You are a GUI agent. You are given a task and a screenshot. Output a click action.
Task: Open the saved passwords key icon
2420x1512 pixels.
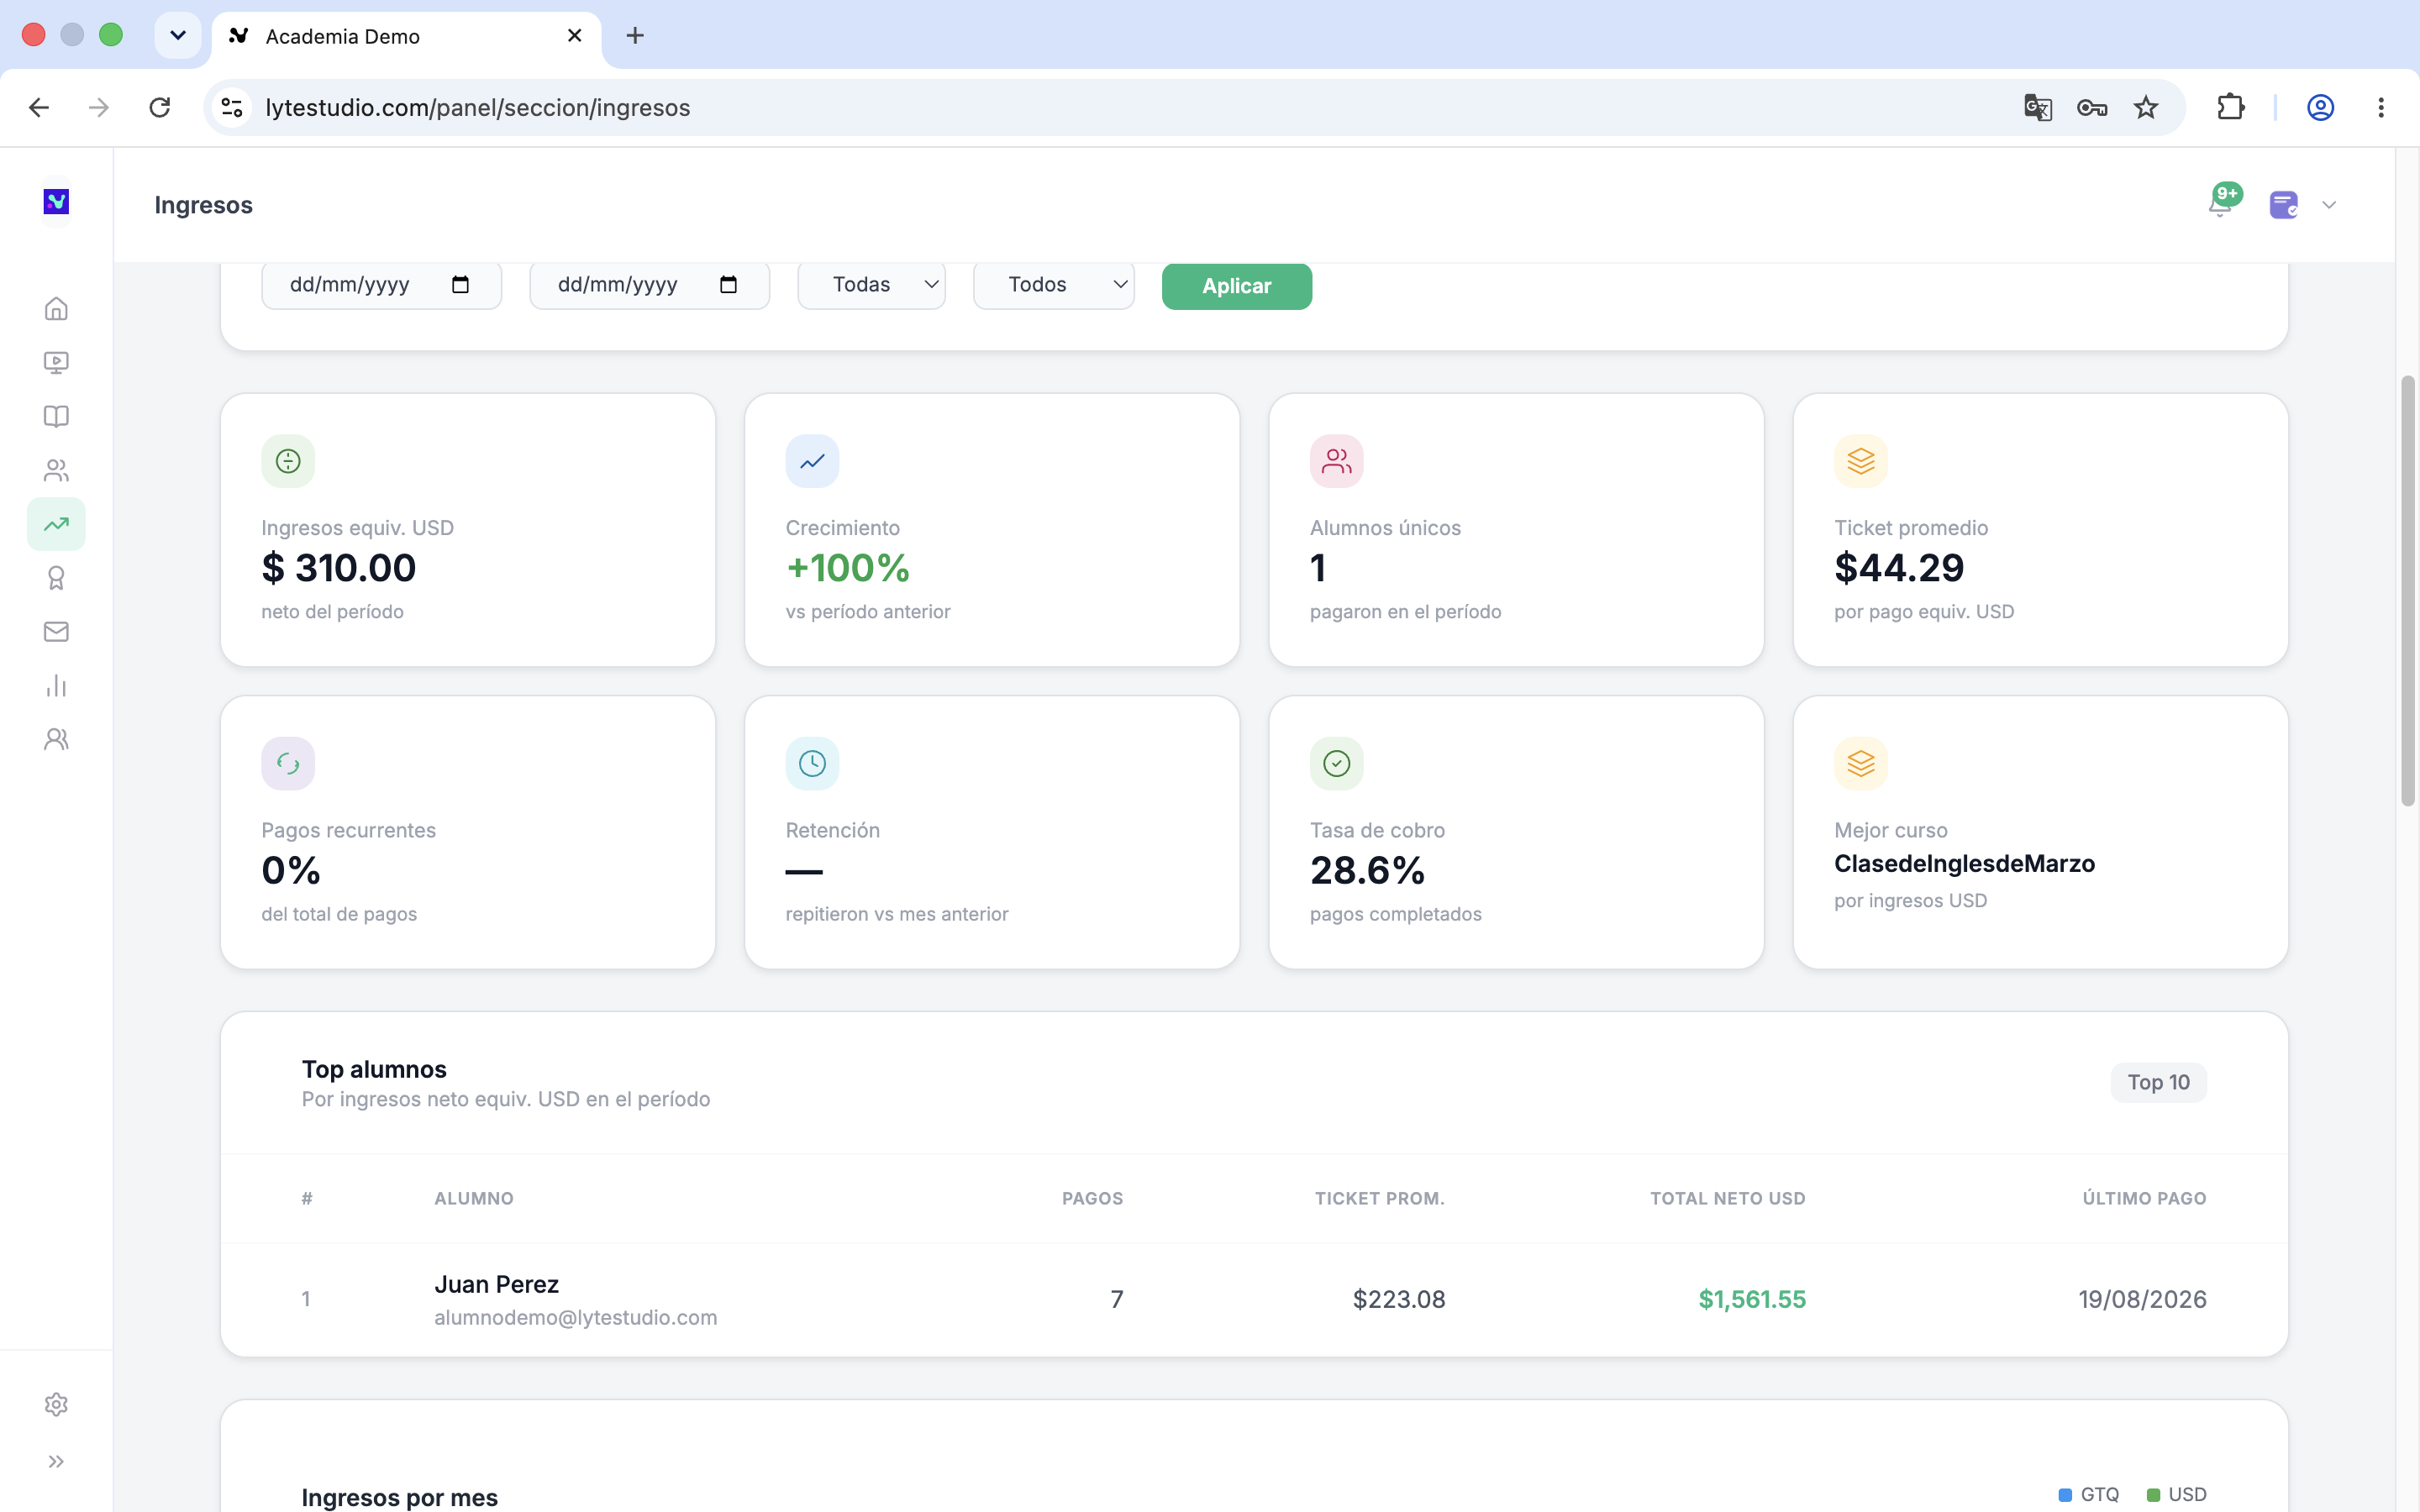(x=2092, y=107)
